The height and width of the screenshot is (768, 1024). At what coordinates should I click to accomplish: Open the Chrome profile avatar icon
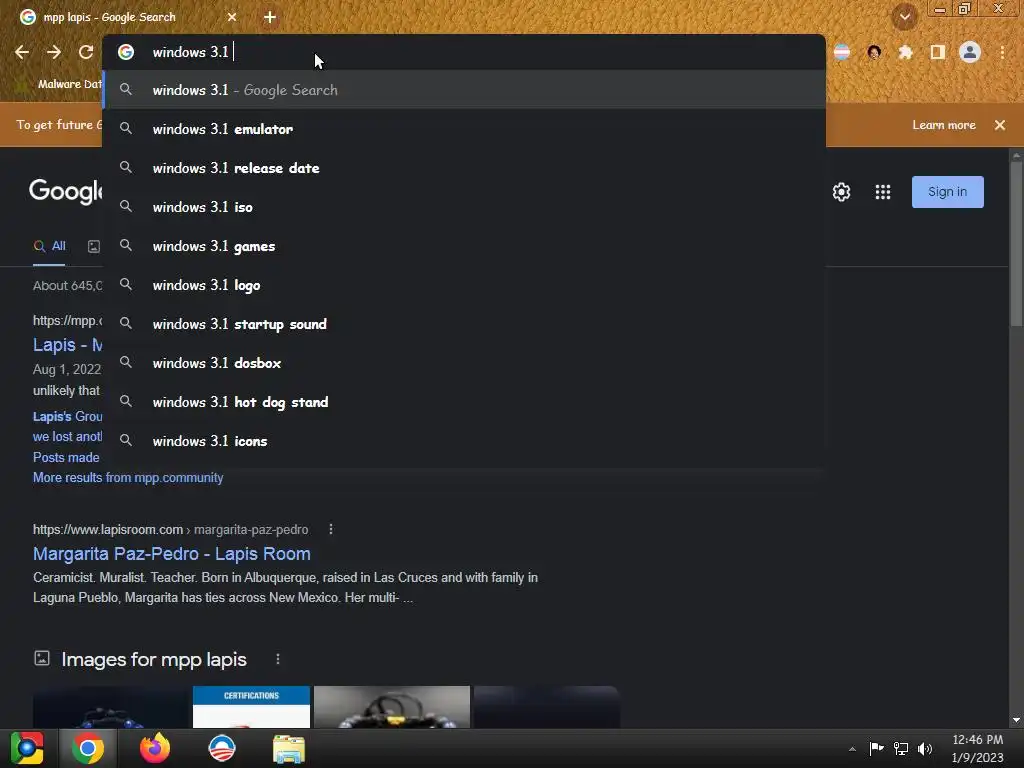[970, 52]
